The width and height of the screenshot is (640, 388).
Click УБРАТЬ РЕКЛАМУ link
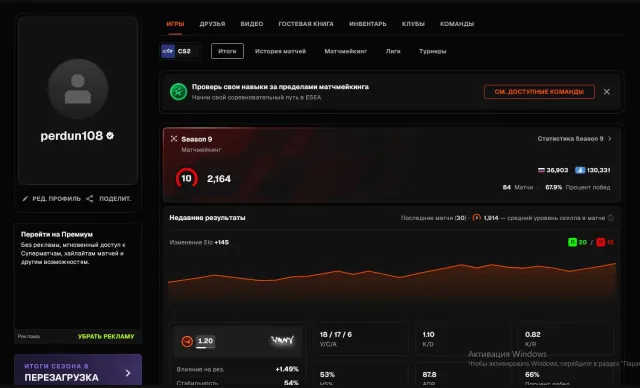coord(106,337)
